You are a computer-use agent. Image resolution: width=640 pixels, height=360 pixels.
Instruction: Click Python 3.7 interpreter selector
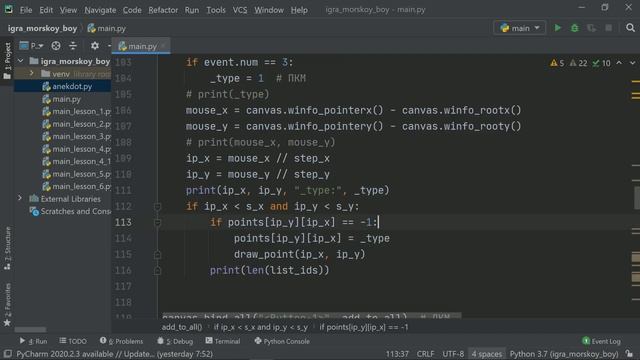tap(564, 354)
